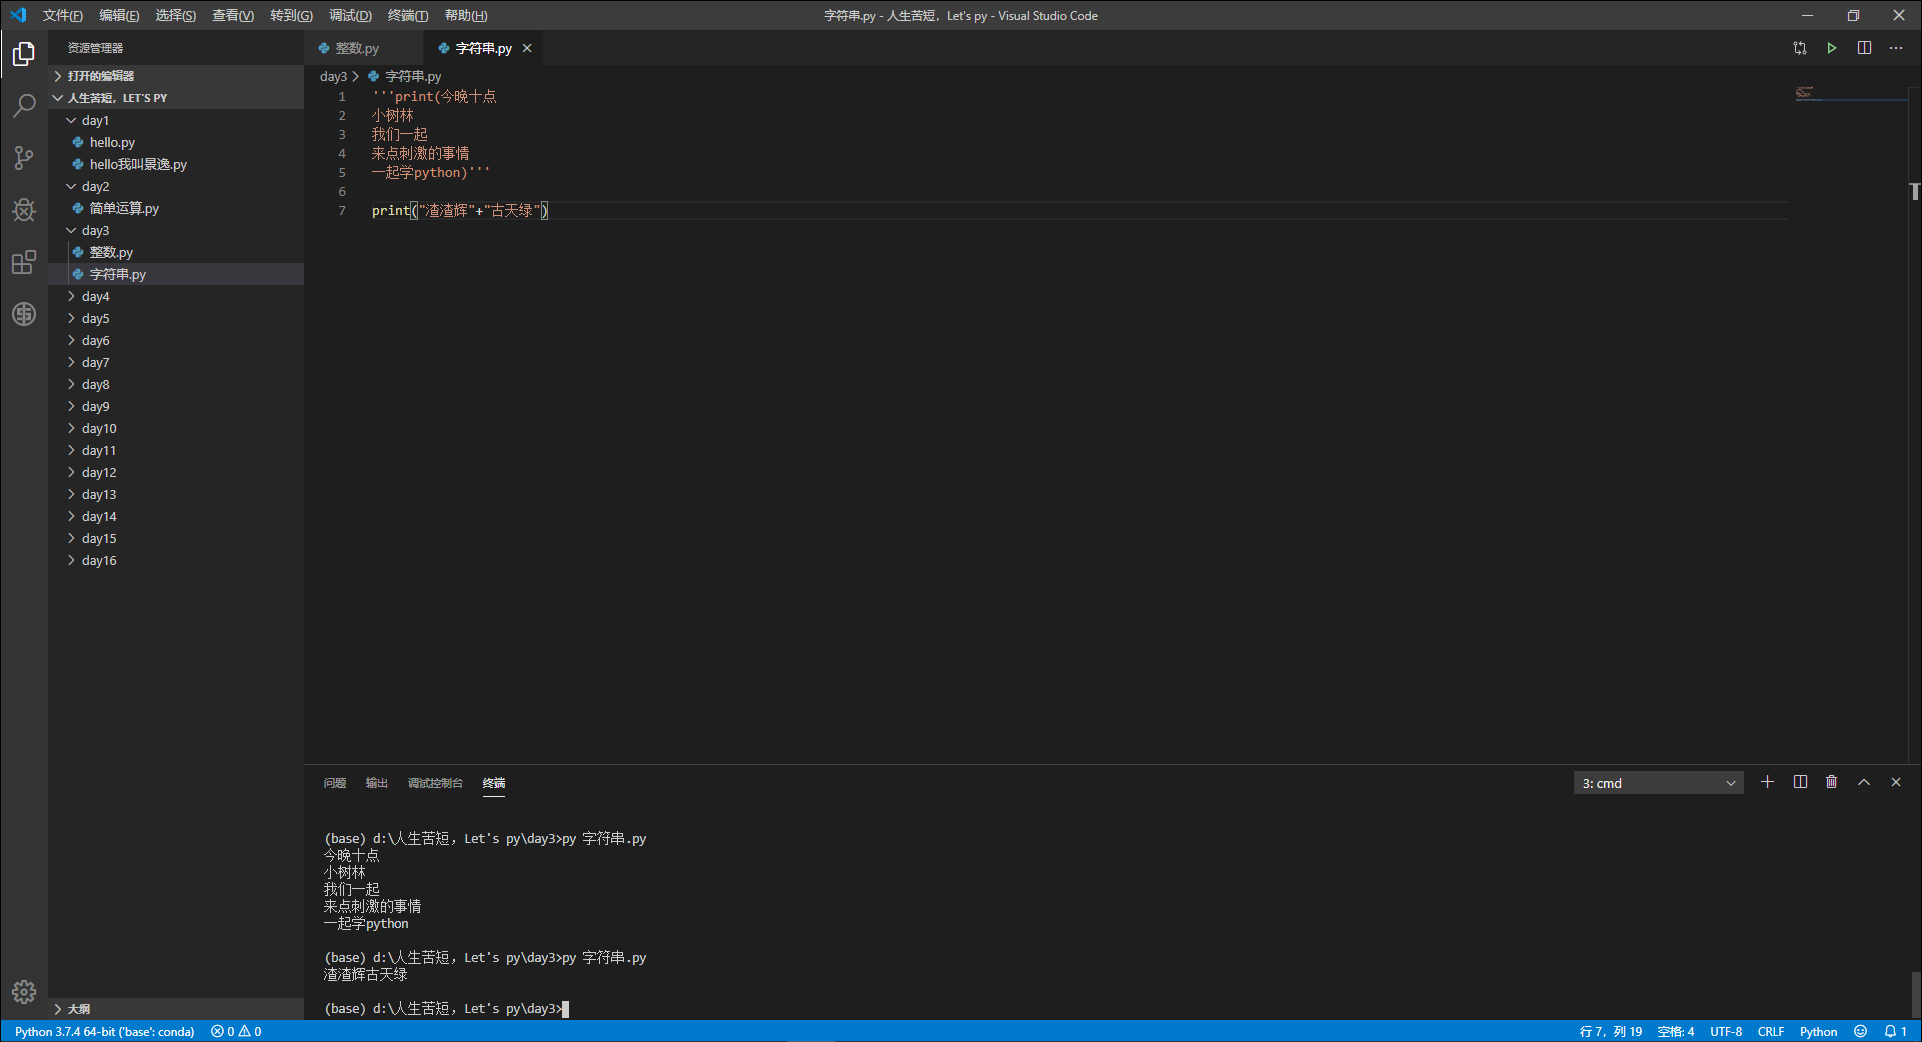Open the 查看(V) menu
Viewport: 1922px width, 1042px height.
click(233, 15)
